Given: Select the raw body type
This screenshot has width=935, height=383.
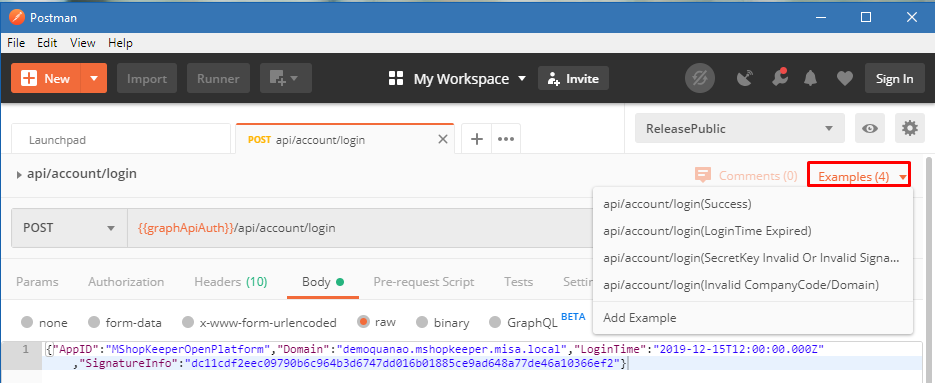Looking at the screenshot, I should coord(363,322).
